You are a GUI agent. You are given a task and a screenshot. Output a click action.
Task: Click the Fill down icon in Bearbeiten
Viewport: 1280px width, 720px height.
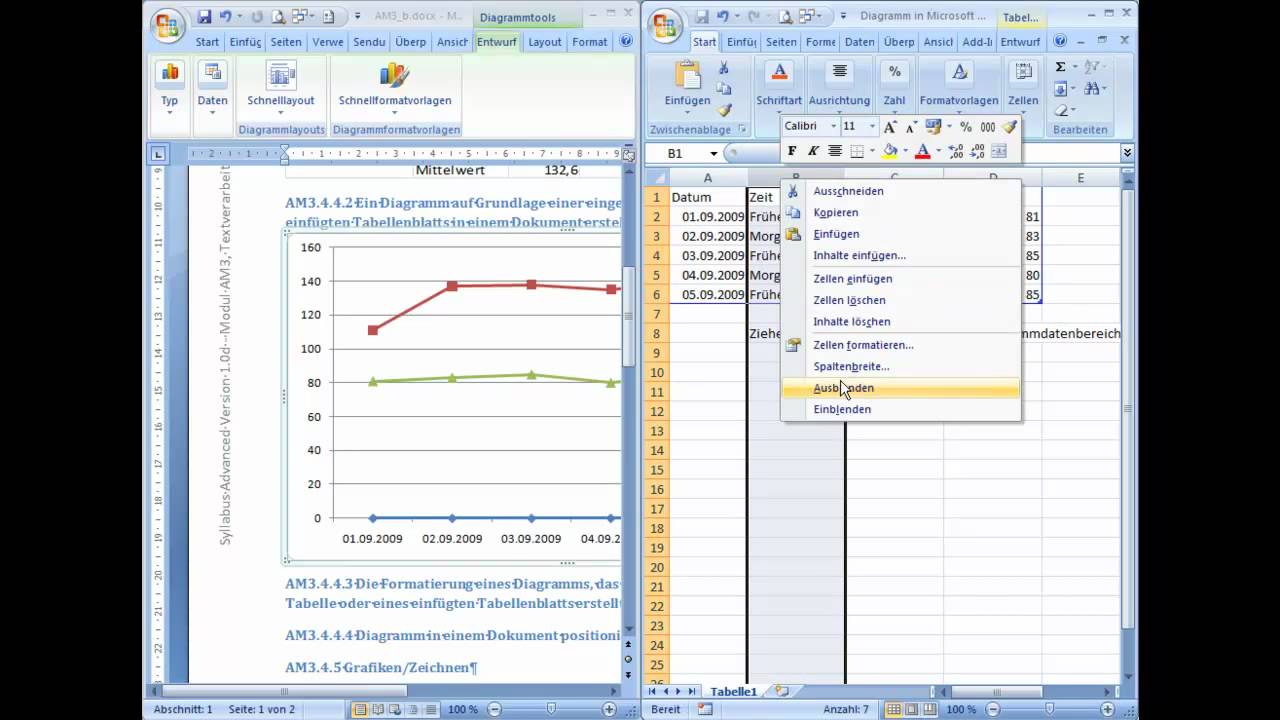coord(1061,89)
